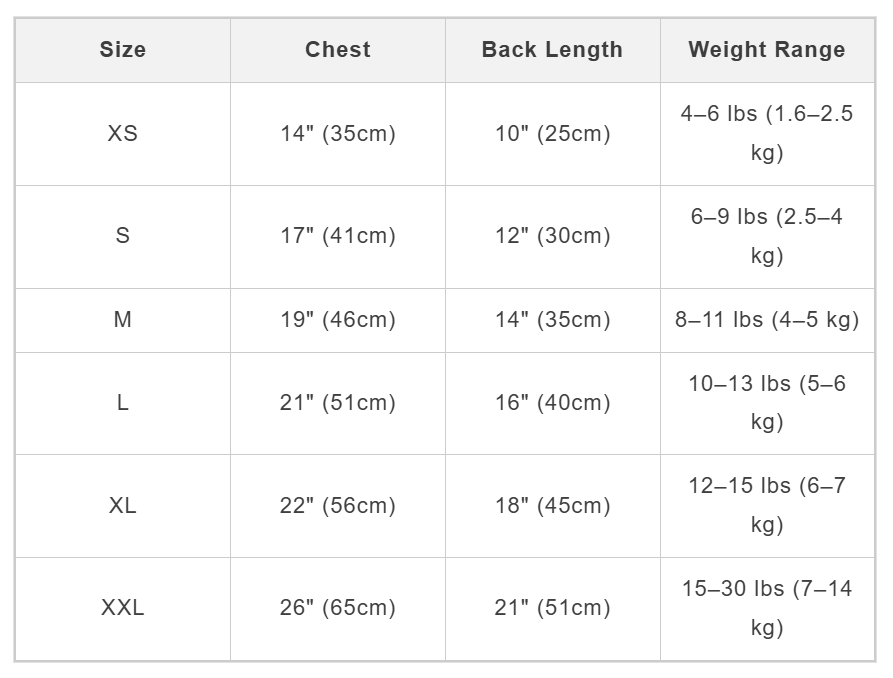Select the XS size cell
The height and width of the screenshot is (678, 893).
click(123, 134)
